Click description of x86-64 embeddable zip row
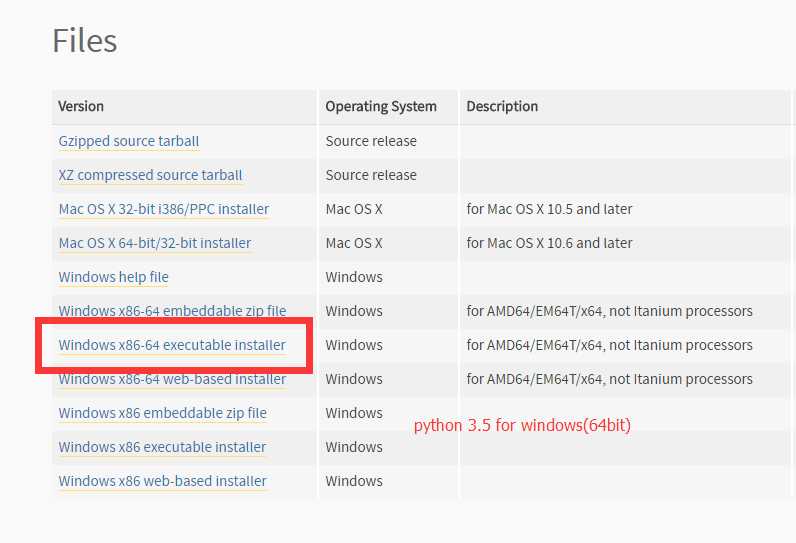This screenshot has width=796, height=543. (609, 311)
